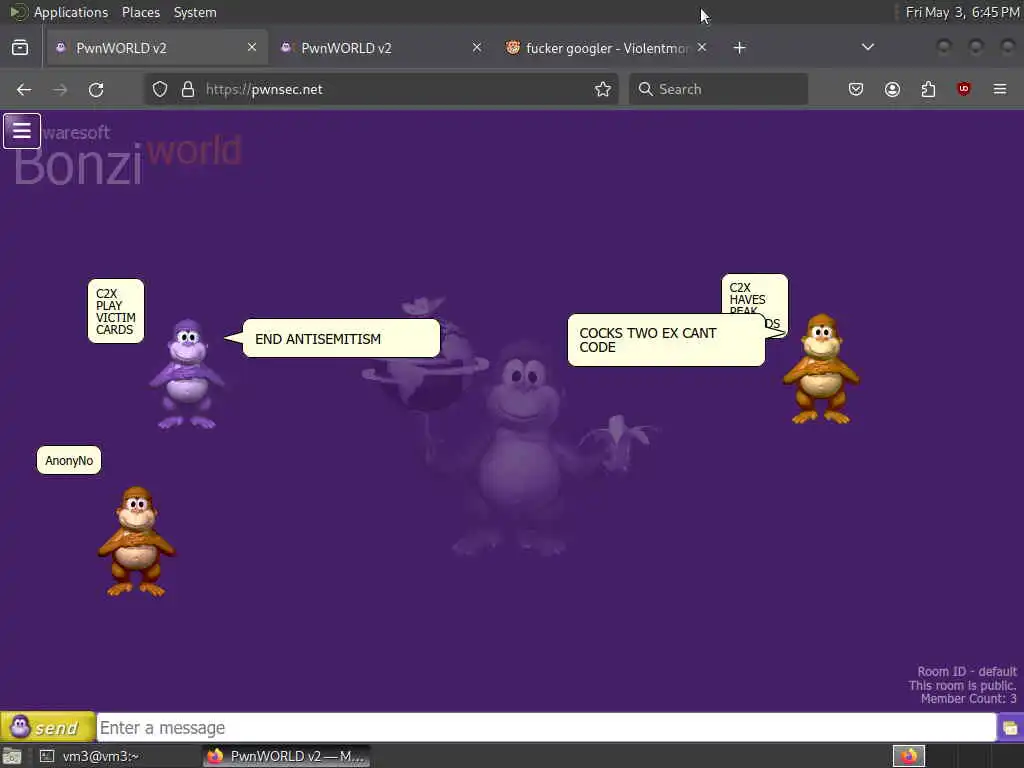The image size is (1024, 768).
Task: Click the AnonyNo orange monkey character
Action: pyautogui.click(x=136, y=541)
